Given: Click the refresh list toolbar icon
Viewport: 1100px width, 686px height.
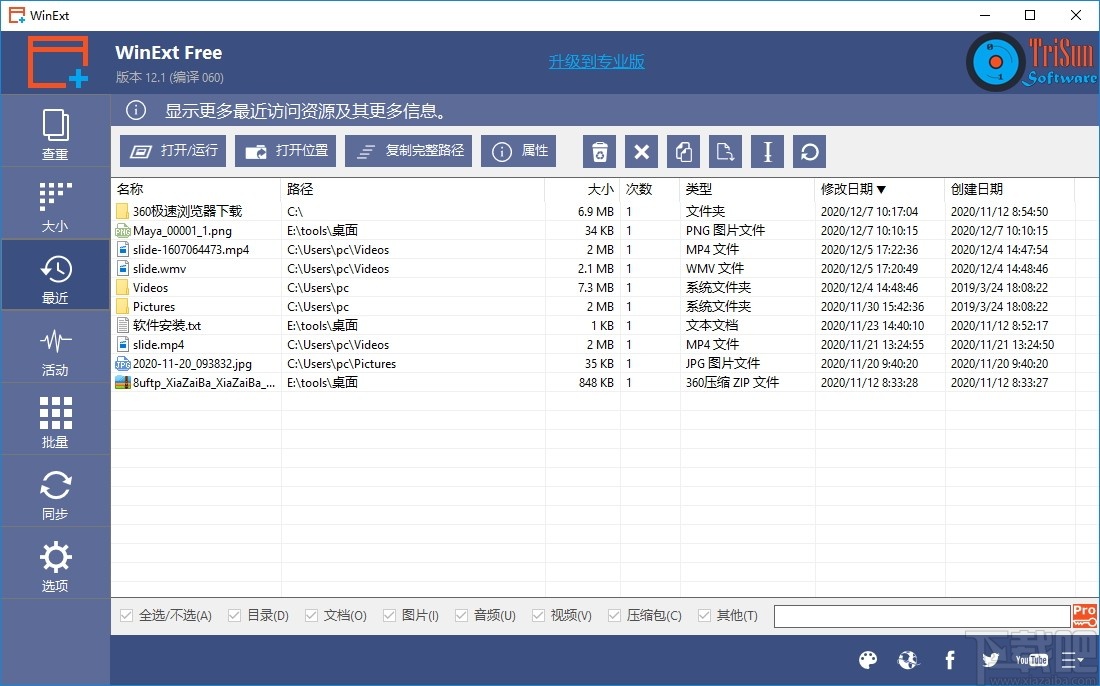Looking at the screenshot, I should pyautogui.click(x=809, y=151).
